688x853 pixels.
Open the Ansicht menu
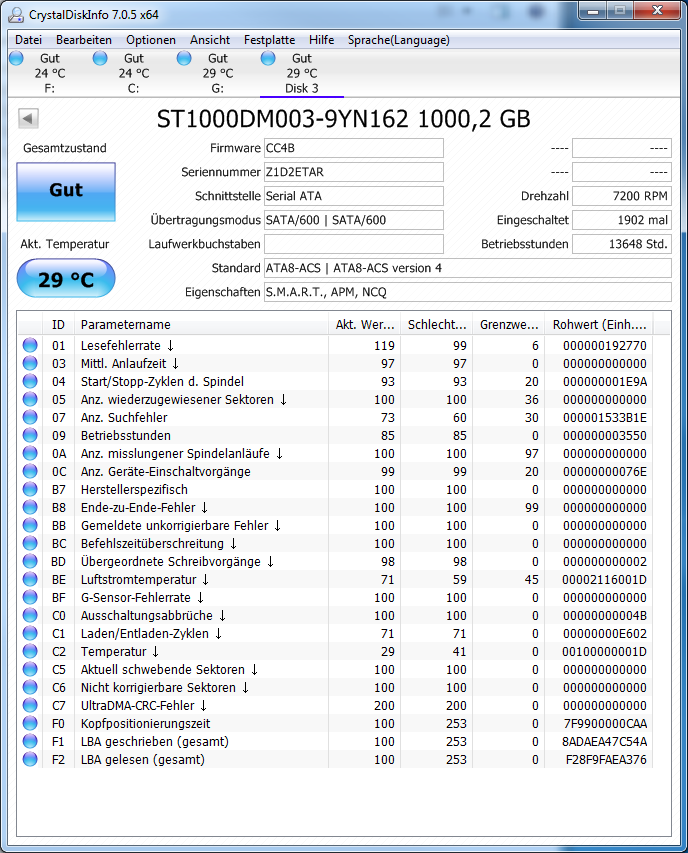coord(210,40)
